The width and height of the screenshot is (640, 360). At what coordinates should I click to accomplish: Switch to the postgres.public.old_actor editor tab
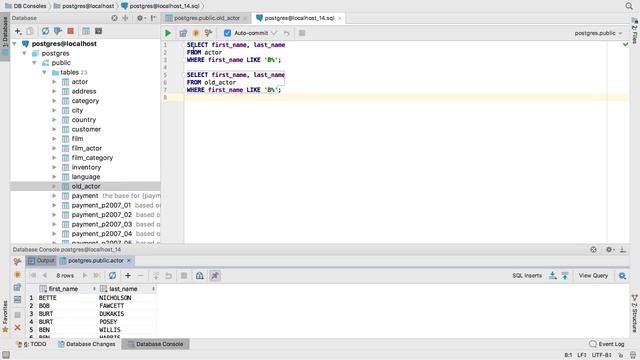click(207, 18)
